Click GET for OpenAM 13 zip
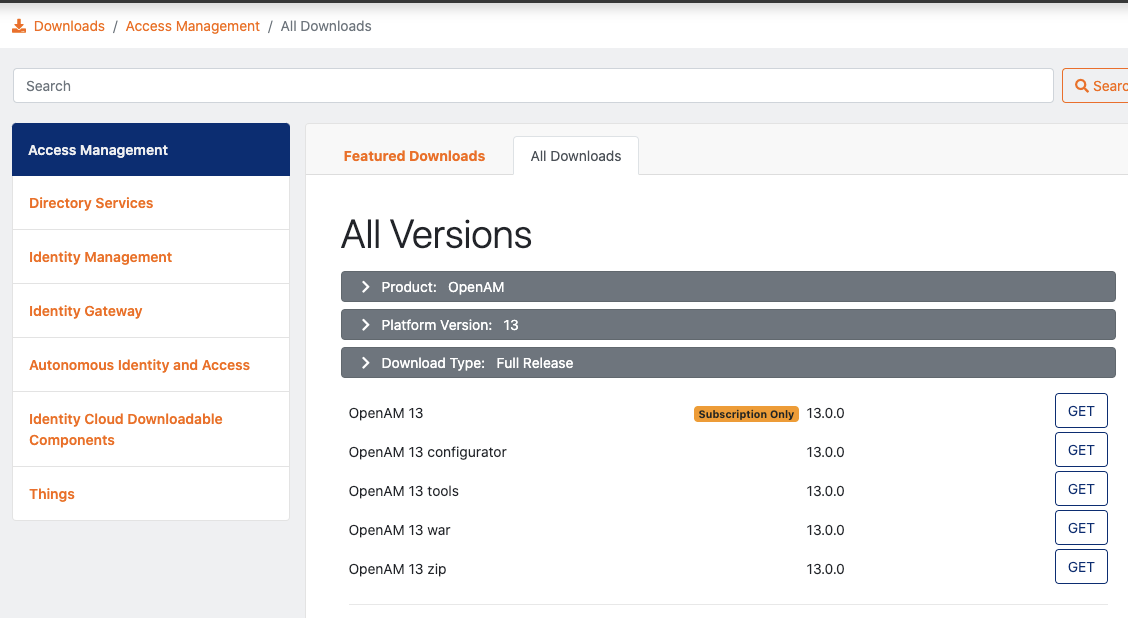Image resolution: width=1128 pixels, height=618 pixels. tap(1081, 567)
